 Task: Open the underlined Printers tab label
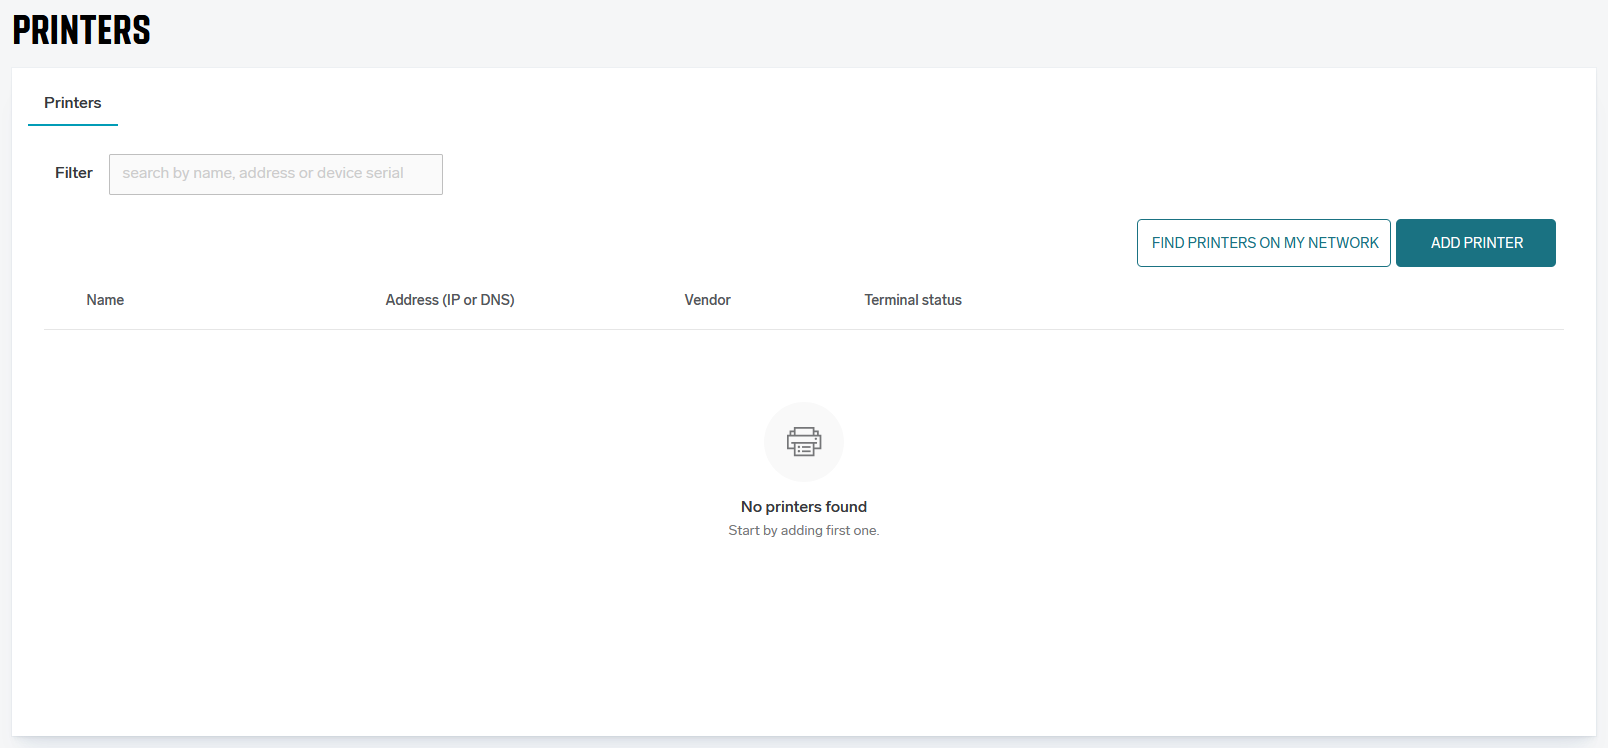pyautogui.click(x=73, y=103)
